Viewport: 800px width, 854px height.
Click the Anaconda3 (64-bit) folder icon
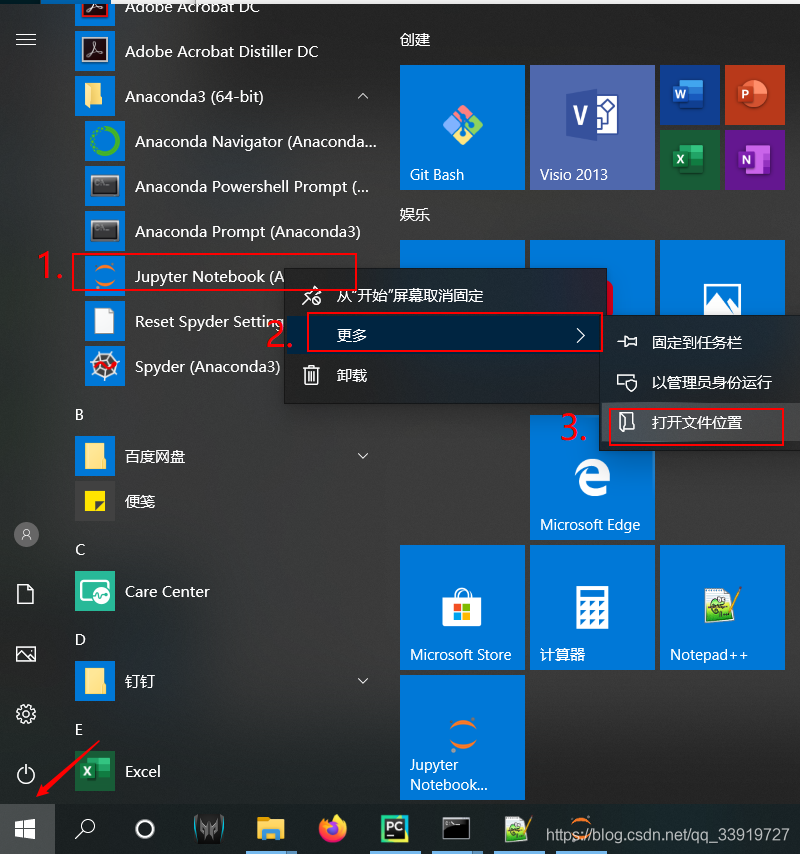(x=95, y=96)
